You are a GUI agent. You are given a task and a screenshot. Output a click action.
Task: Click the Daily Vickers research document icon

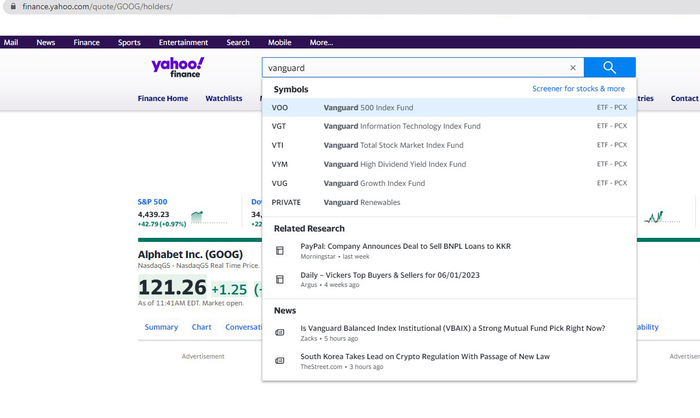click(x=280, y=279)
